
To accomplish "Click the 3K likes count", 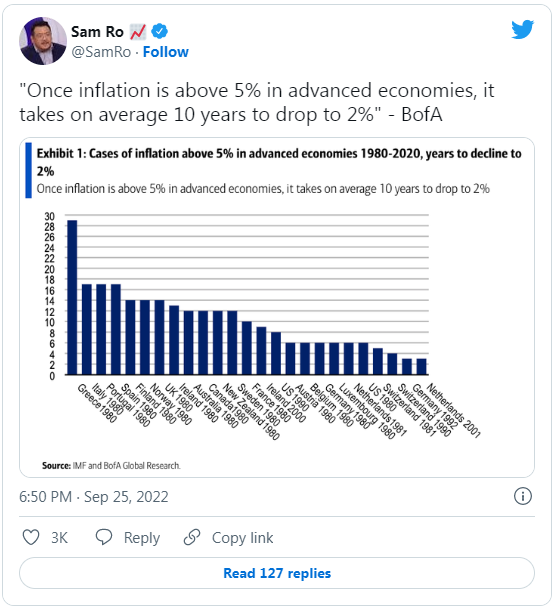I will pyautogui.click(x=59, y=537).
